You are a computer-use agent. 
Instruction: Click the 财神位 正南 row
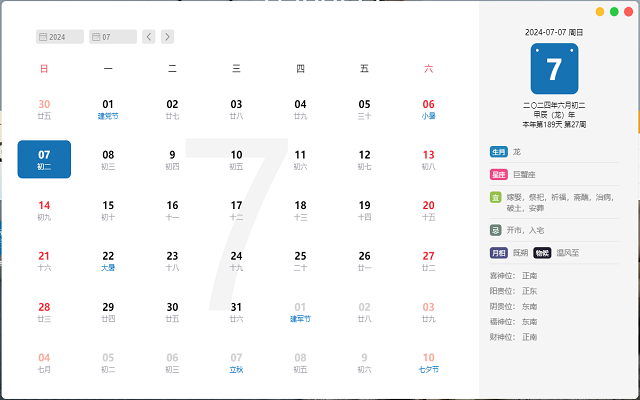click(x=513, y=337)
